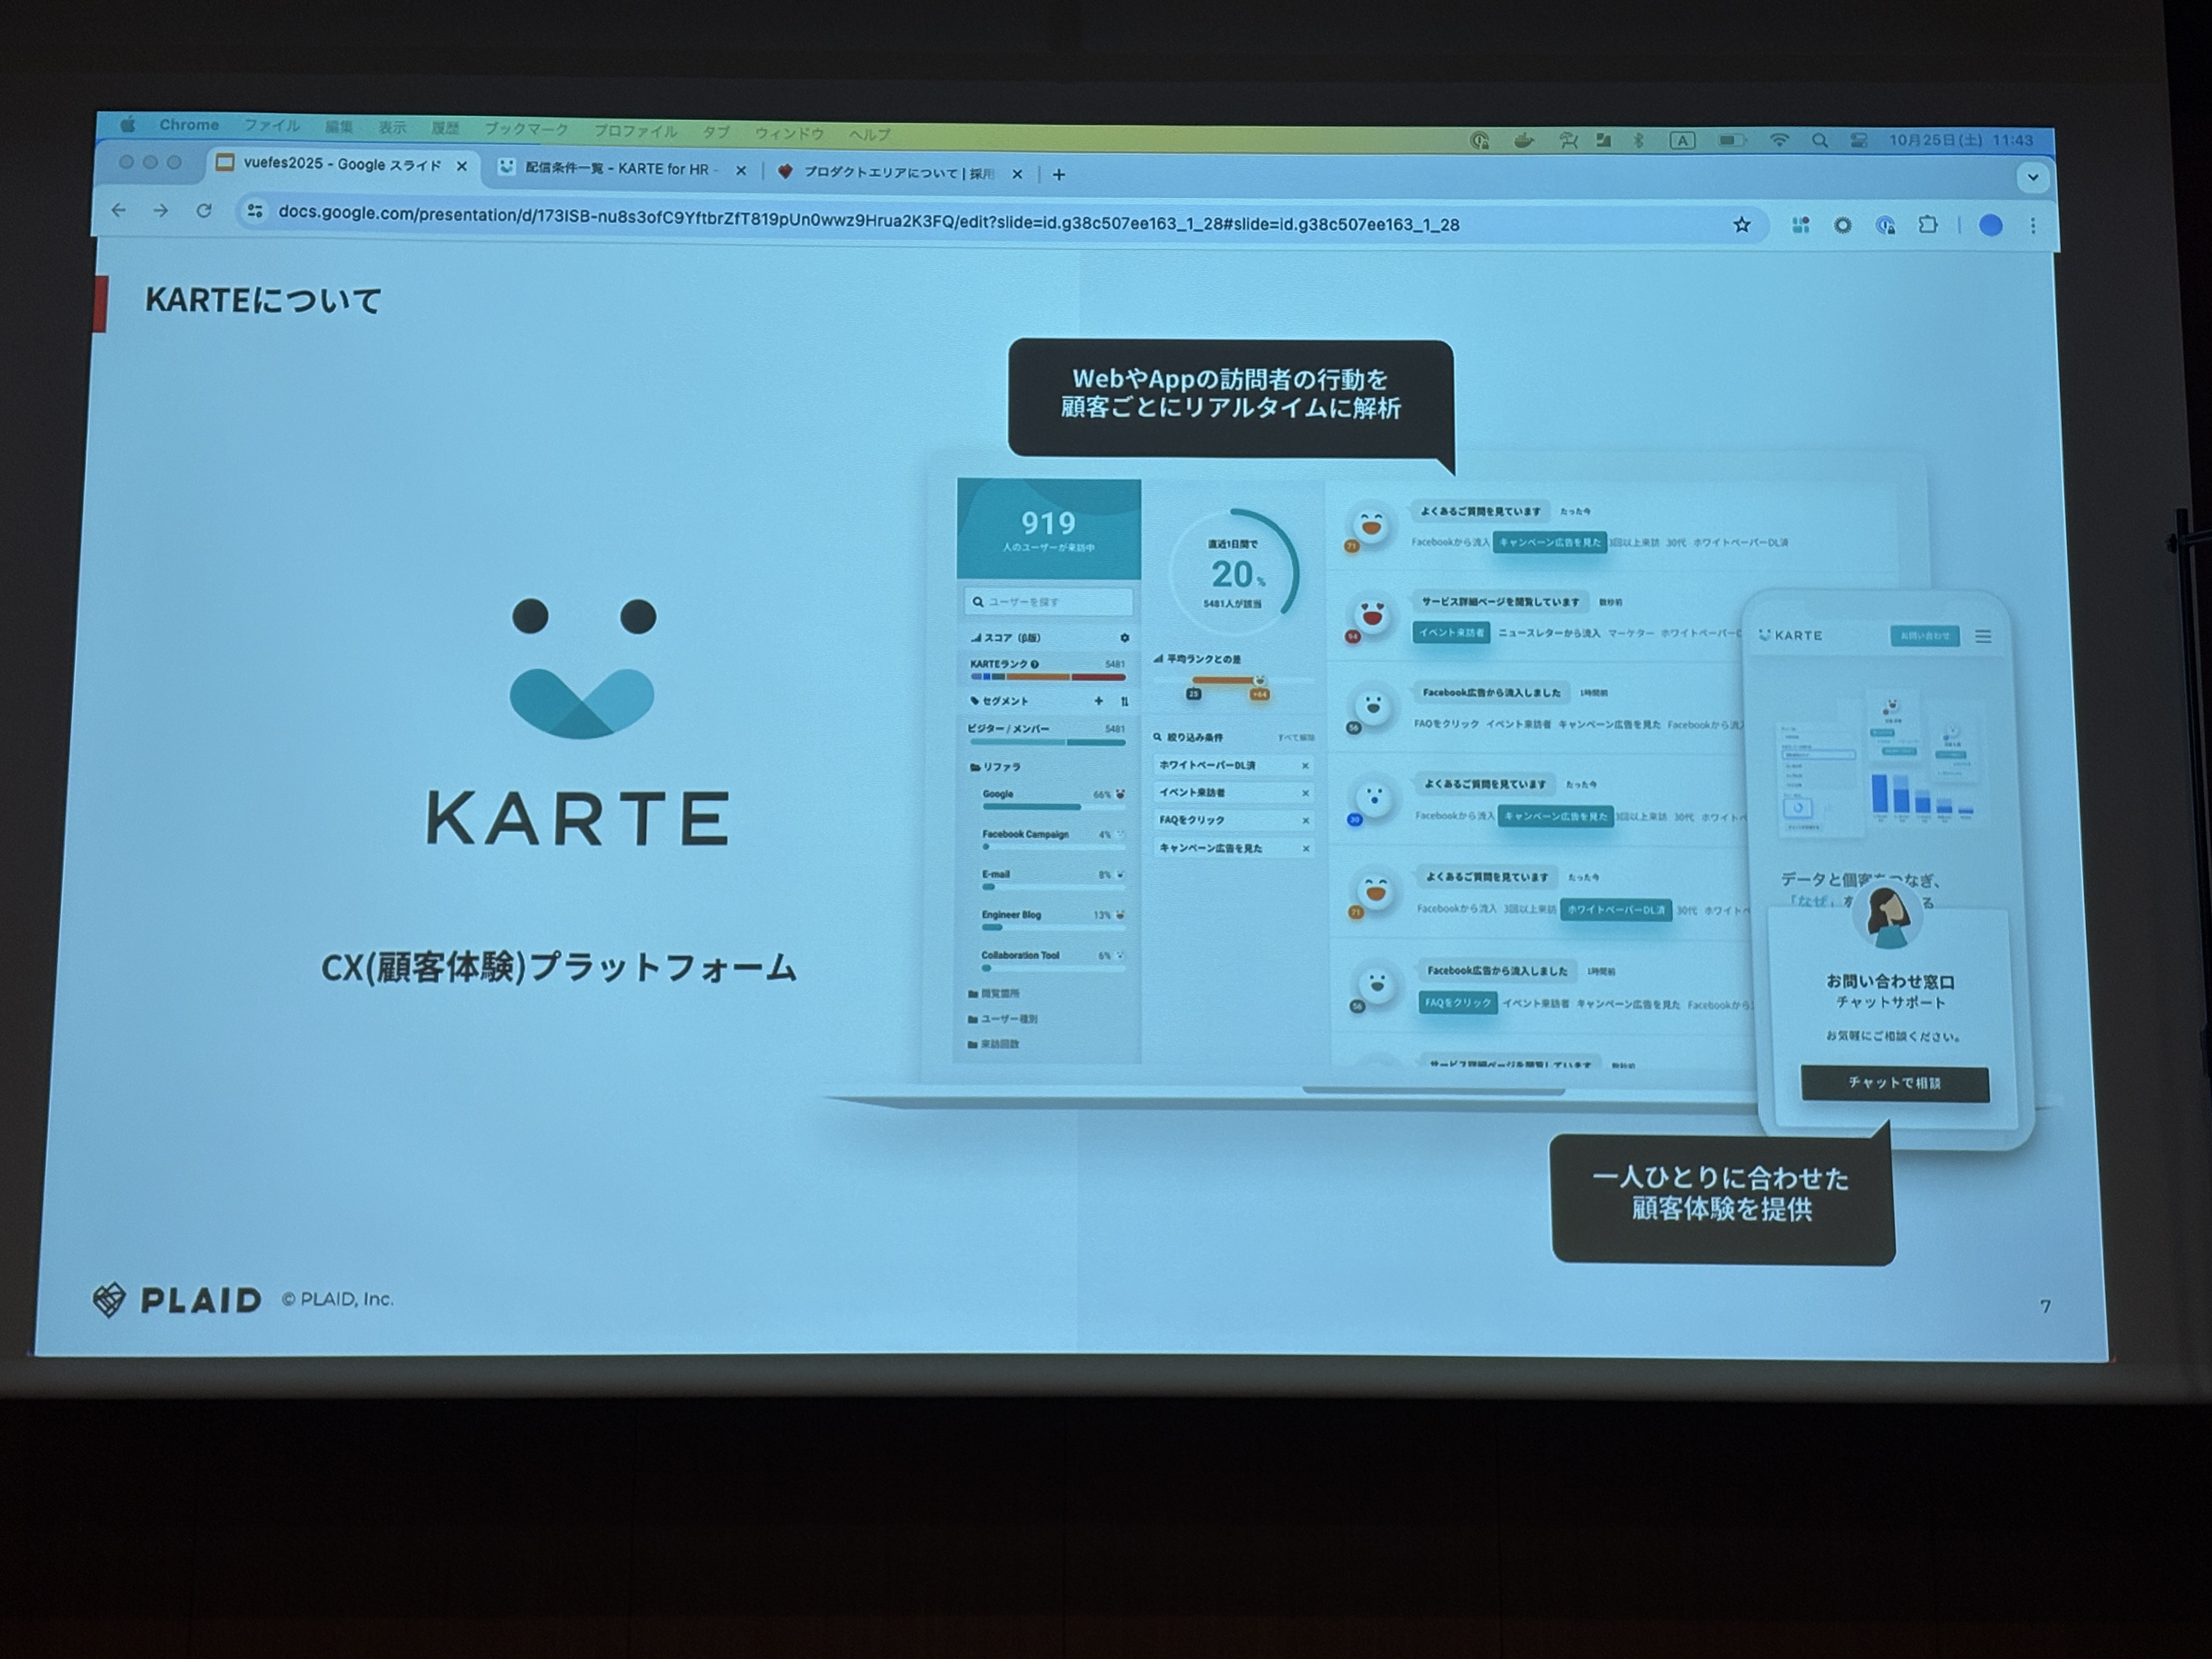Expand the tab search dropdown arrow
The image size is (2212, 1659).
(2033, 178)
